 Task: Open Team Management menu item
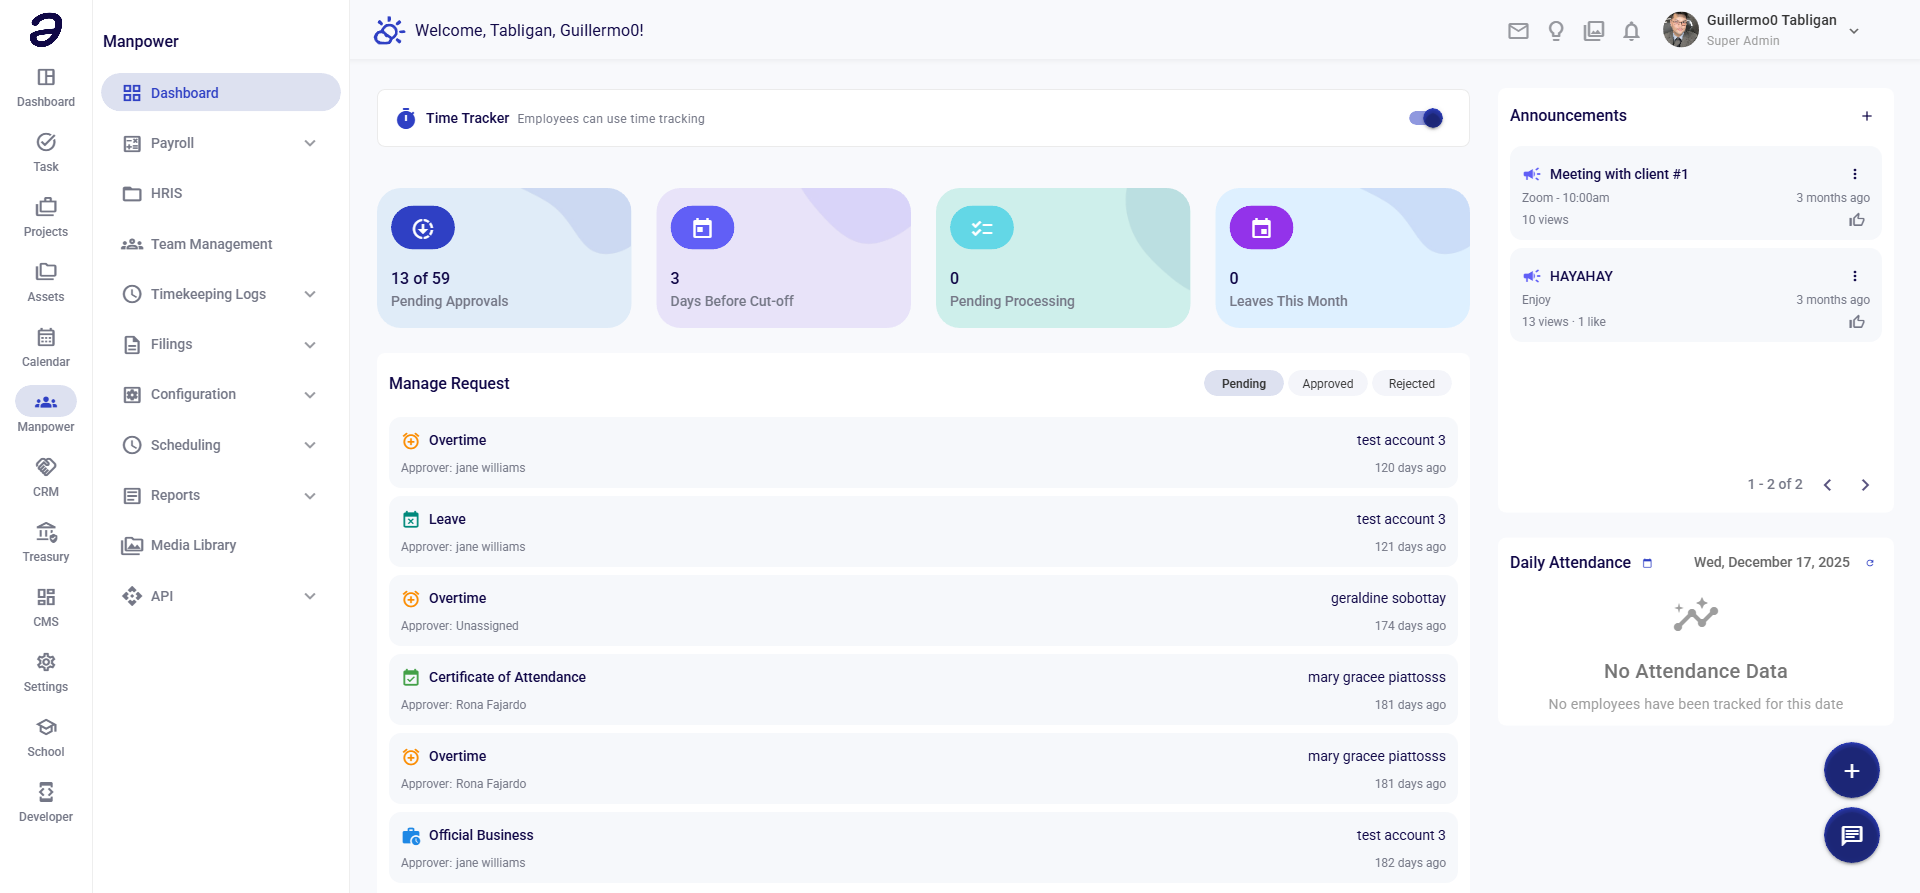[221, 244]
